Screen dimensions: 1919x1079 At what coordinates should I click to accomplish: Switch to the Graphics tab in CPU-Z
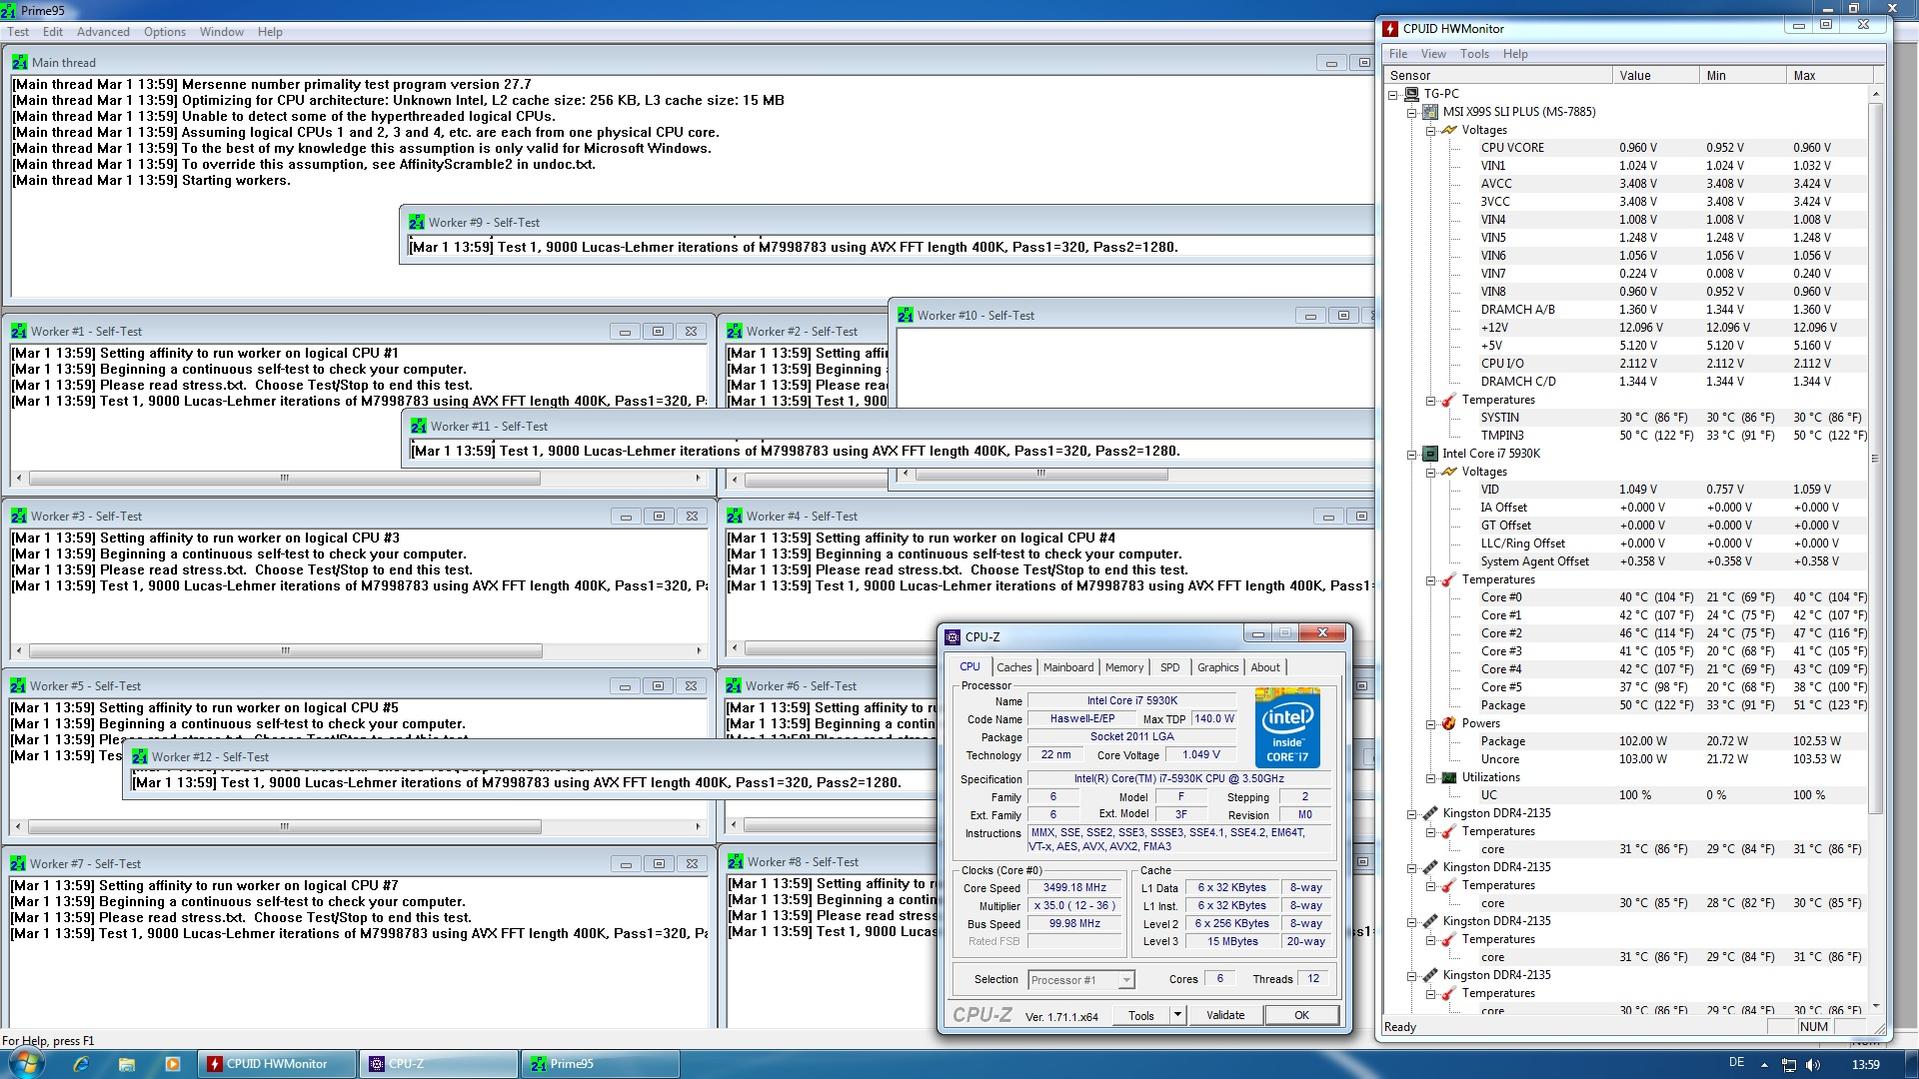[1218, 668]
